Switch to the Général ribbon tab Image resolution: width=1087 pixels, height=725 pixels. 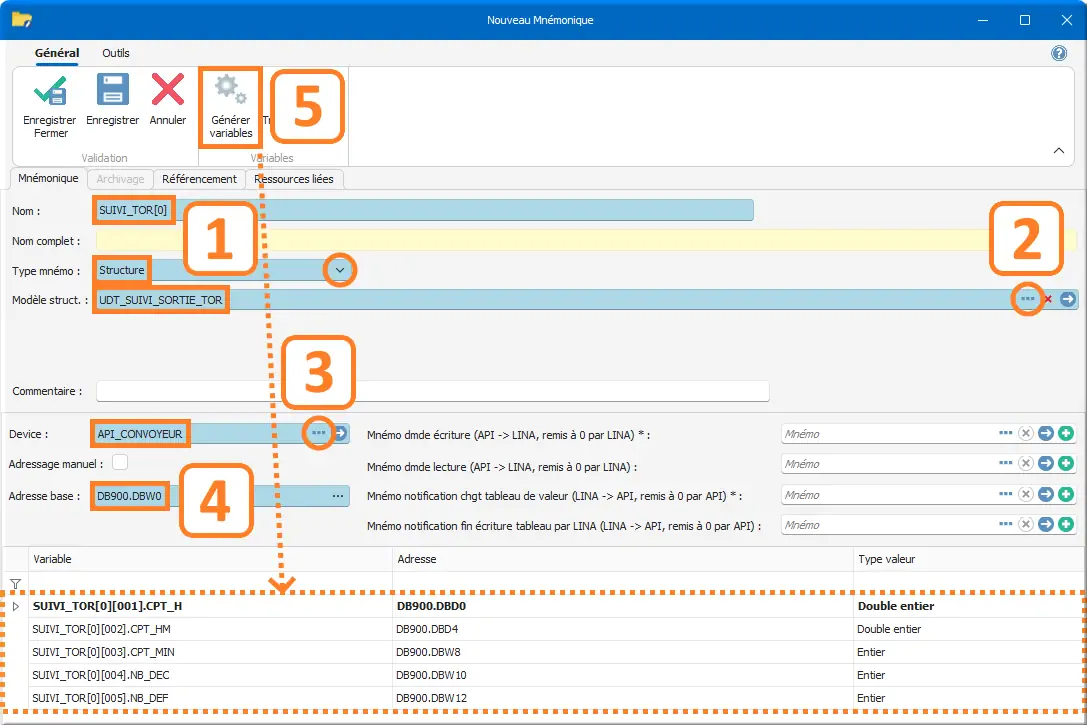(57, 53)
